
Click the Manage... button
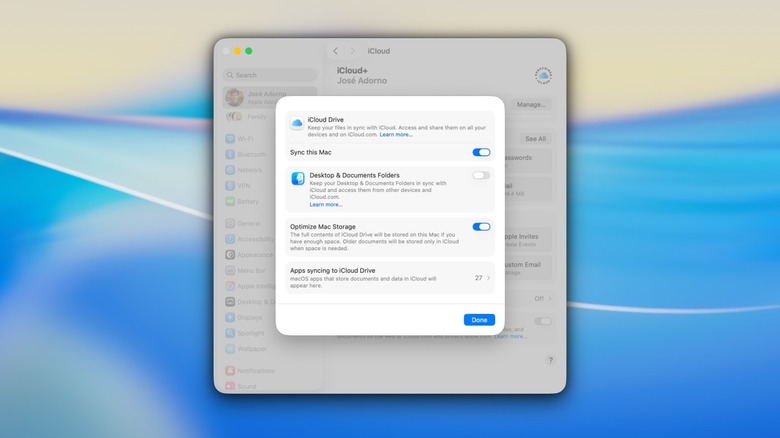[531, 105]
